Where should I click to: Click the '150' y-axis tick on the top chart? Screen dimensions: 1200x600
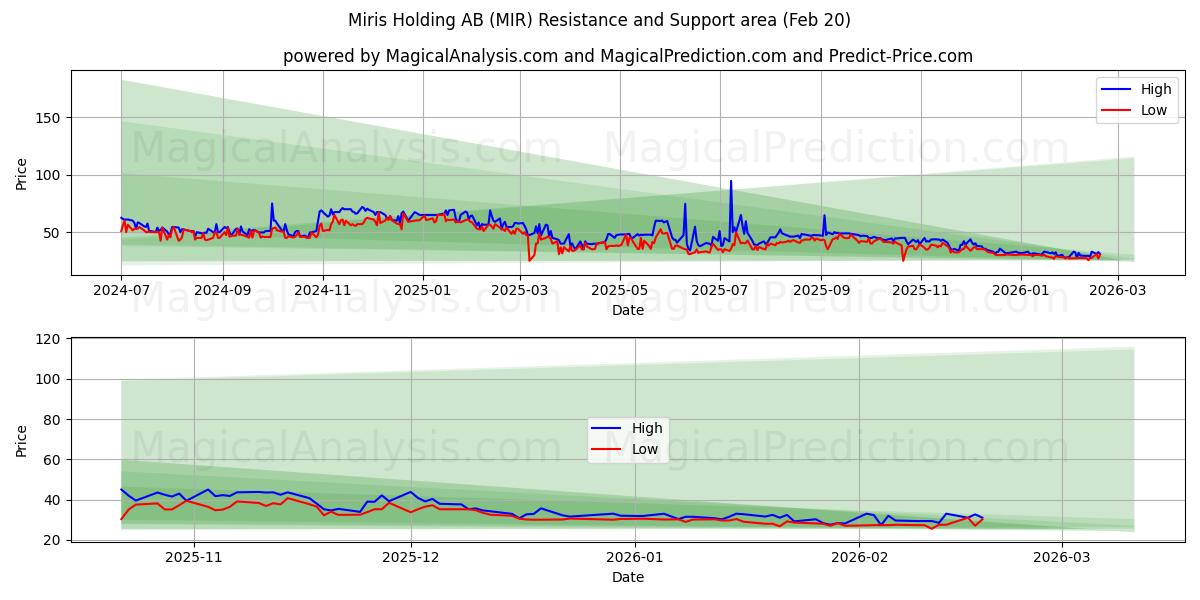(50, 118)
